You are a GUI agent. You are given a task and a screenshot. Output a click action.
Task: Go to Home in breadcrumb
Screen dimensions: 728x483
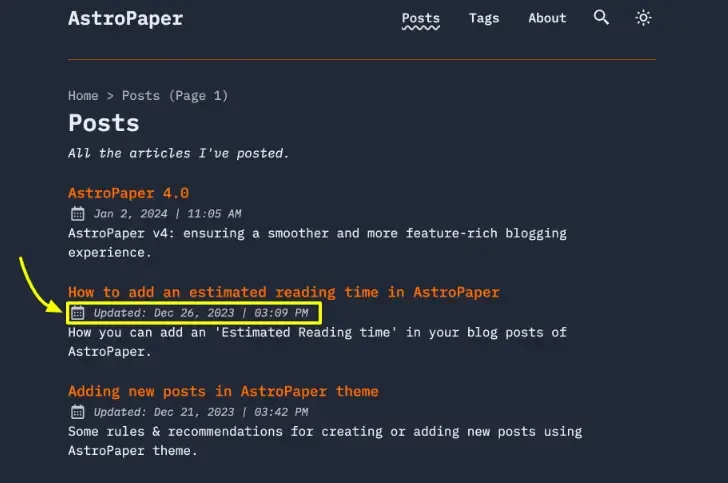[83, 96]
